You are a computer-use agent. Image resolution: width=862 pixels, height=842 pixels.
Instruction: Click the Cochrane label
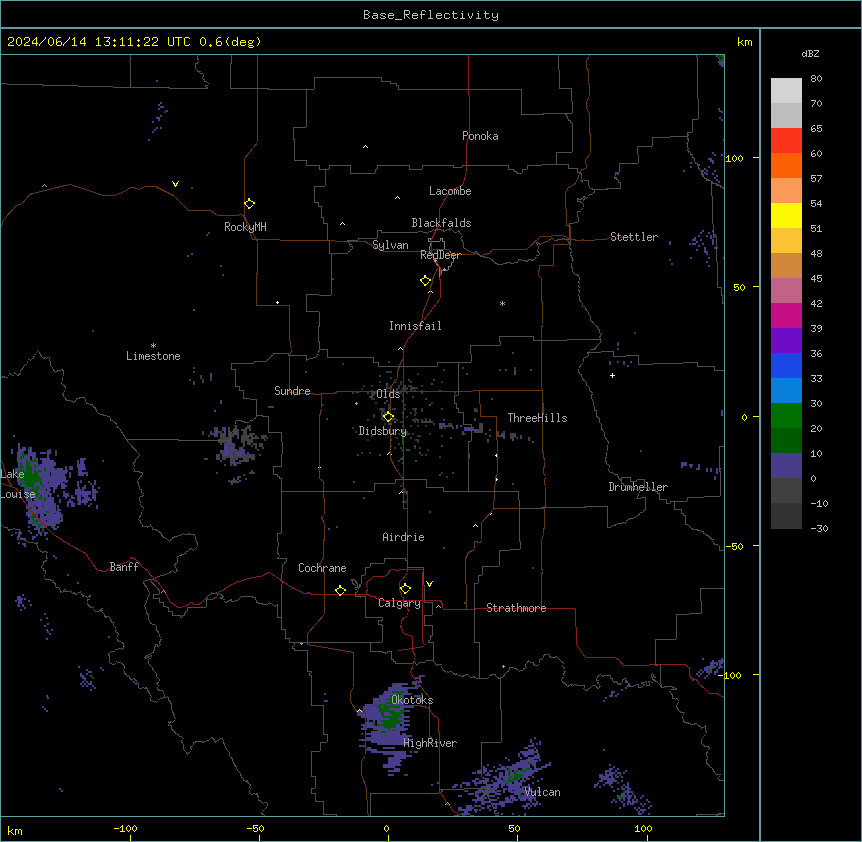tap(322, 568)
